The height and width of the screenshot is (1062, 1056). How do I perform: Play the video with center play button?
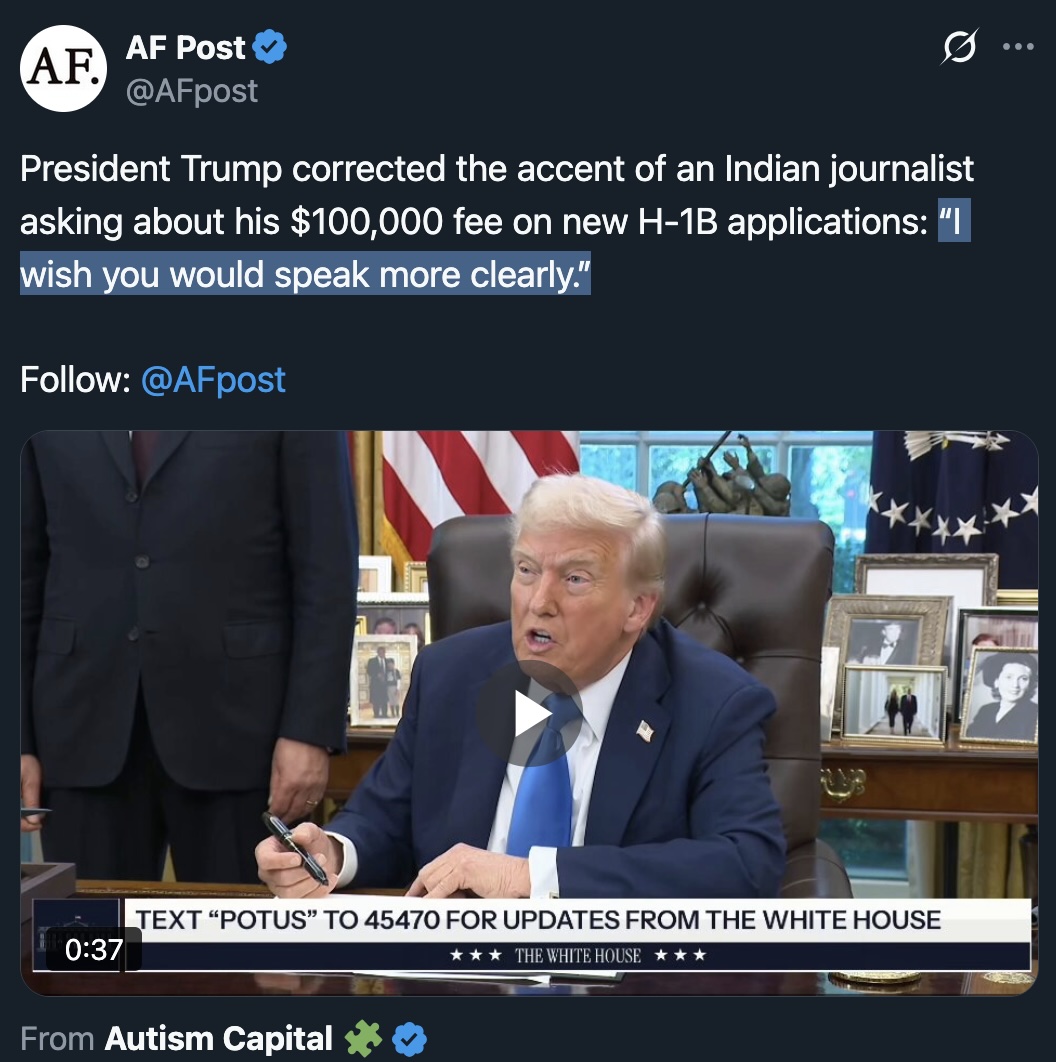[528, 713]
